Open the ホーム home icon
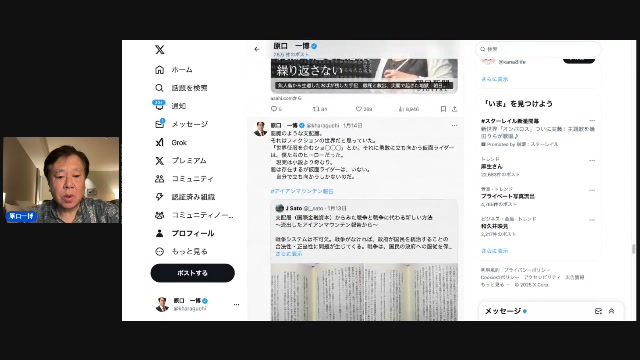The image size is (640, 360). click(160, 70)
